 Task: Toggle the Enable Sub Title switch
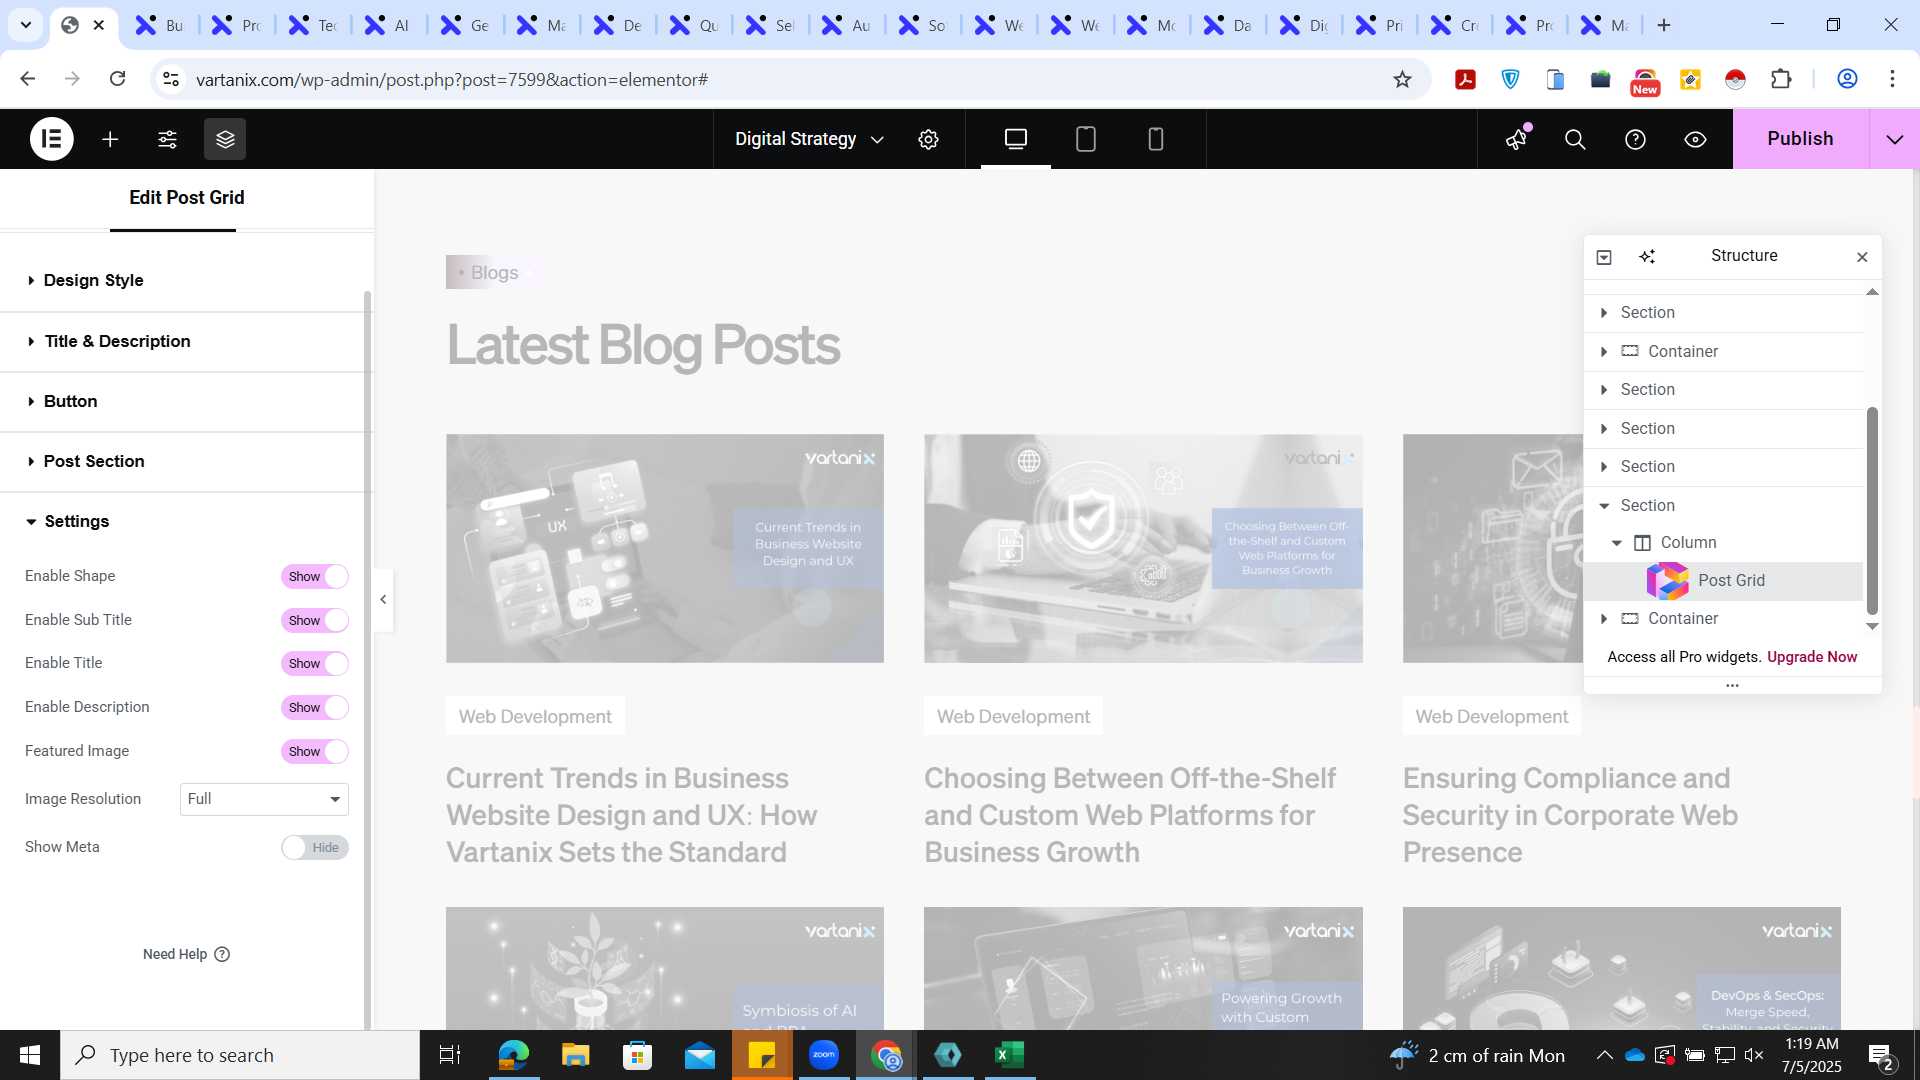coord(315,621)
